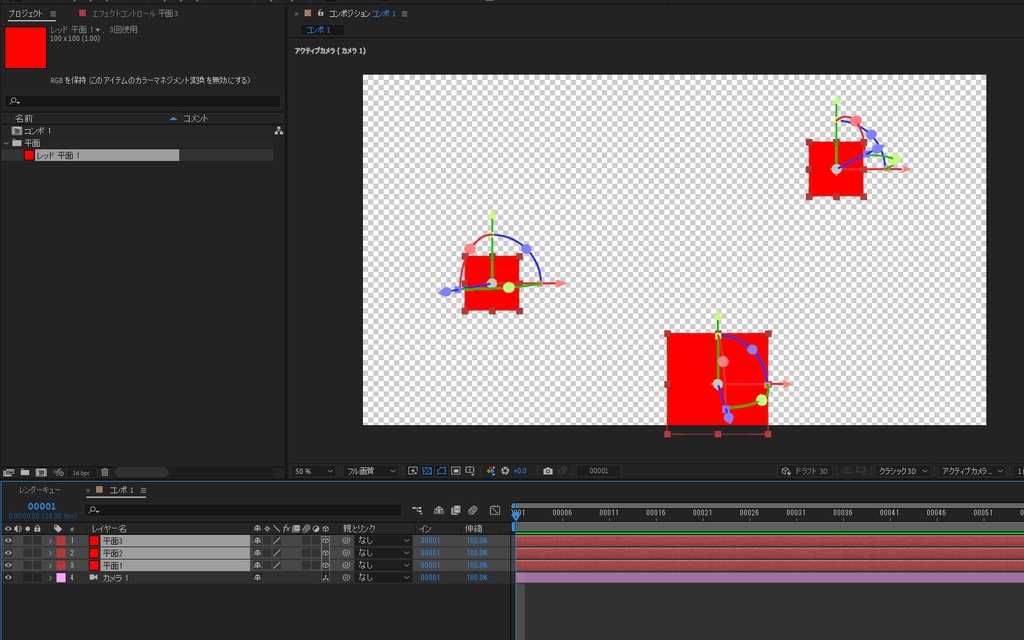Screen dimensions: 1024x640
Task: Open the graph editor icon in timeline
Action: pyautogui.click(x=494, y=510)
